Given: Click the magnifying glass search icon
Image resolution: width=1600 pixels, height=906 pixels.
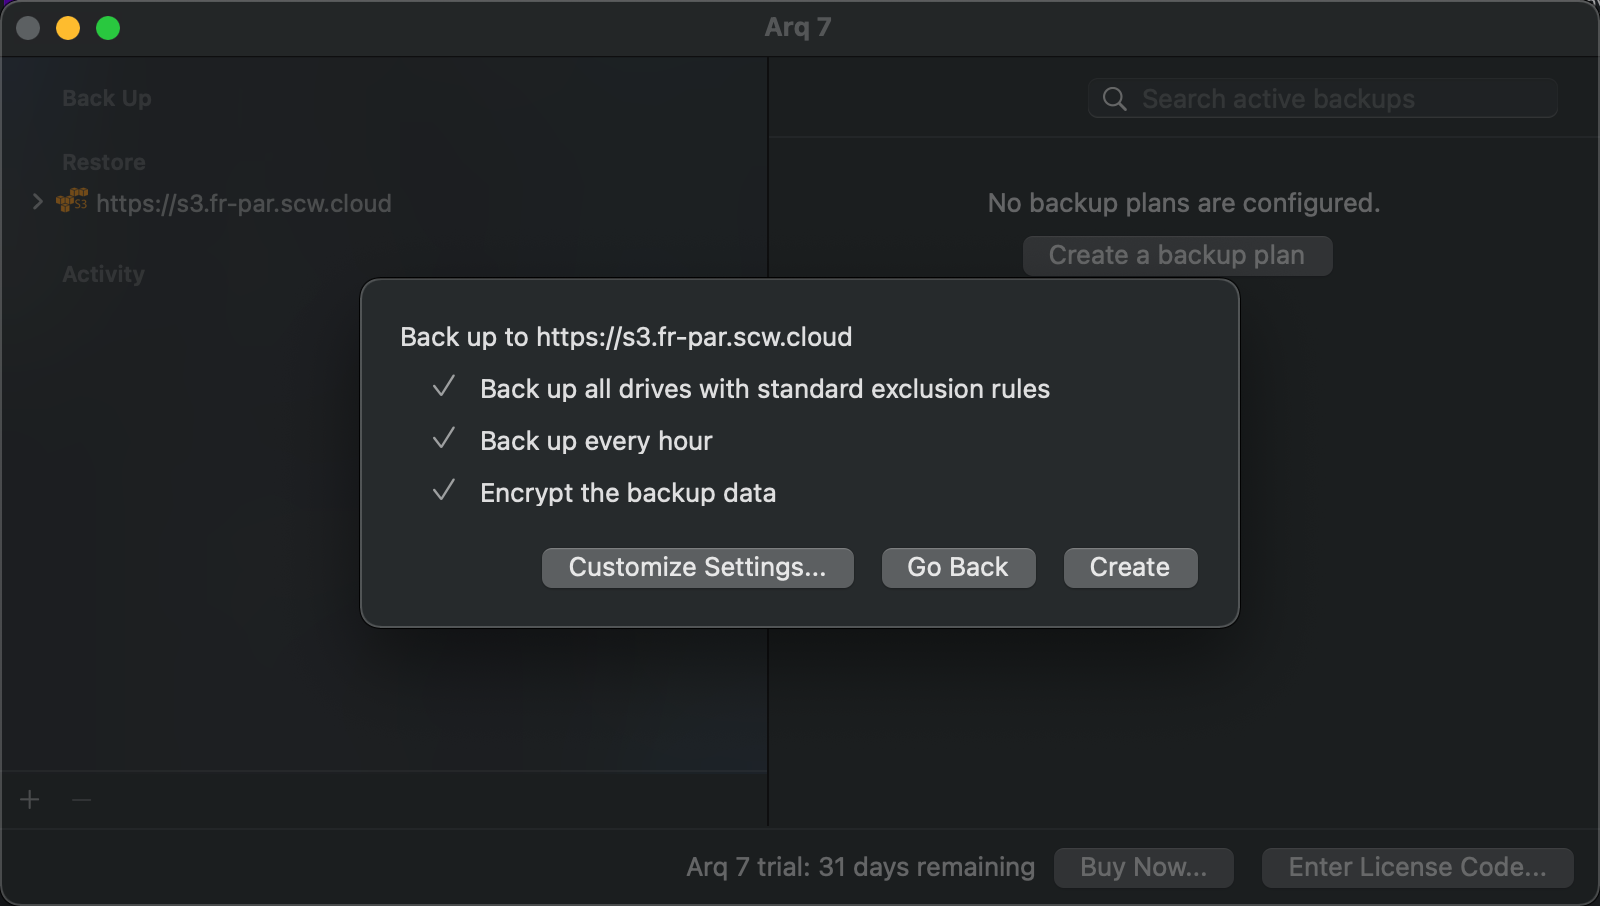Looking at the screenshot, I should pyautogui.click(x=1114, y=99).
